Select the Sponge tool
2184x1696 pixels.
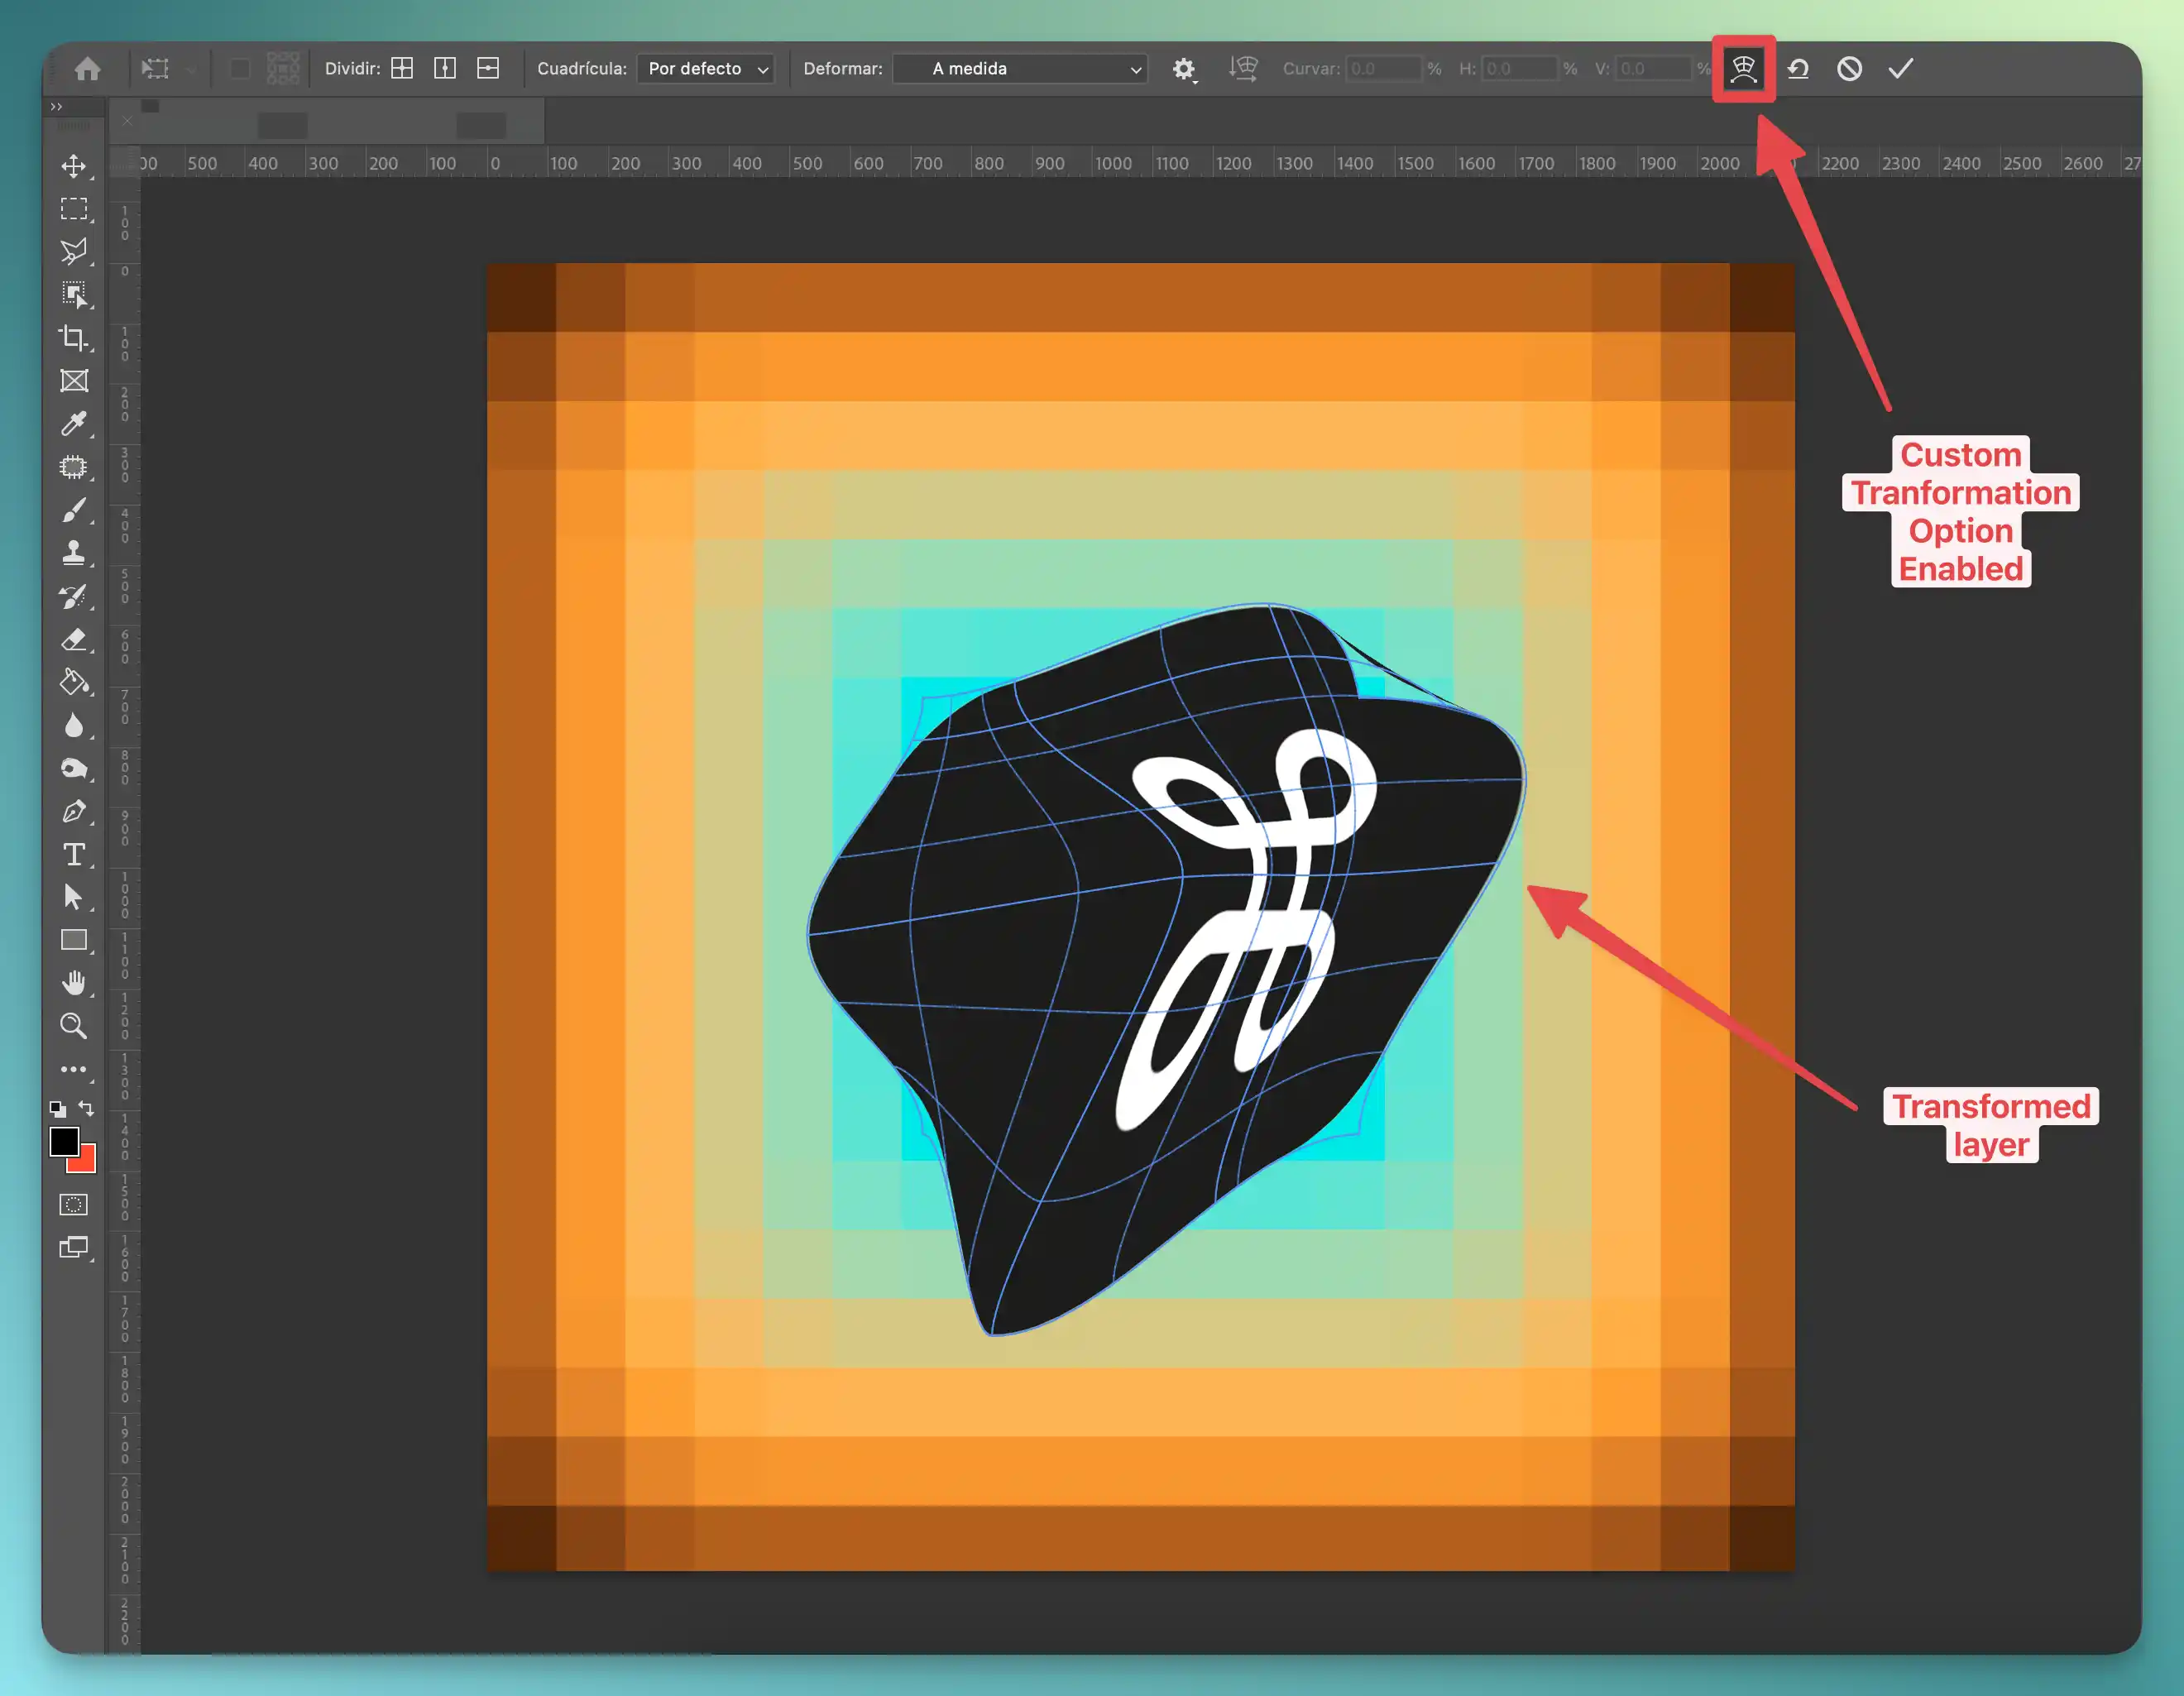tap(74, 769)
